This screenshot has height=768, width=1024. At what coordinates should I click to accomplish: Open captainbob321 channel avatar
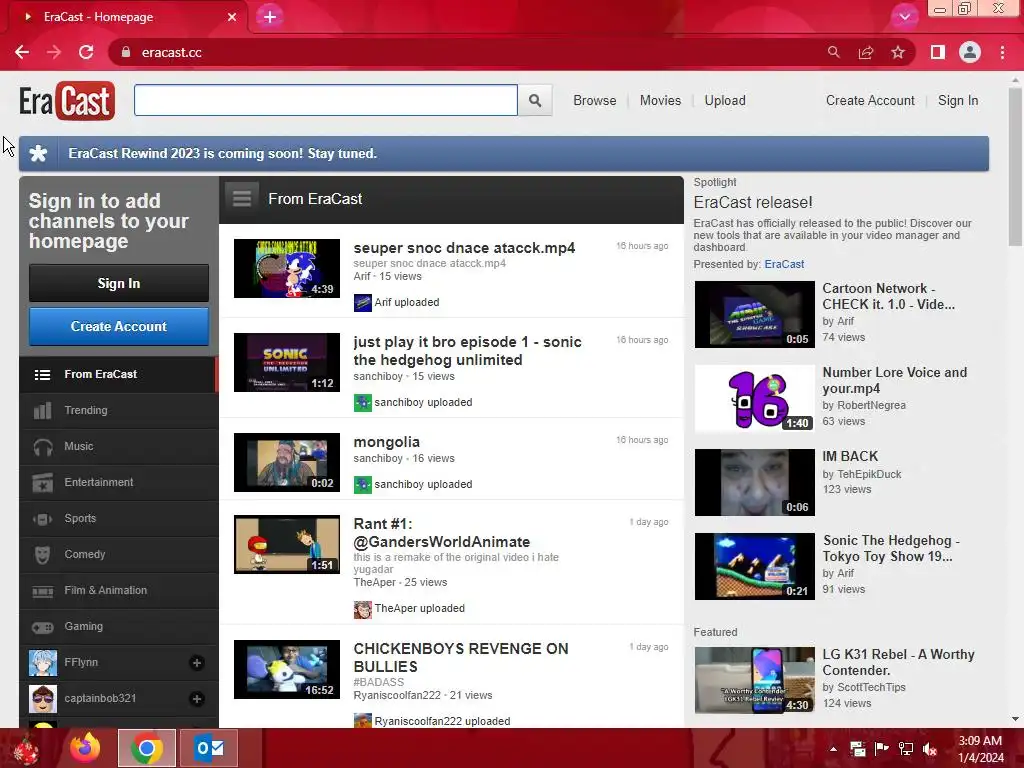43,699
